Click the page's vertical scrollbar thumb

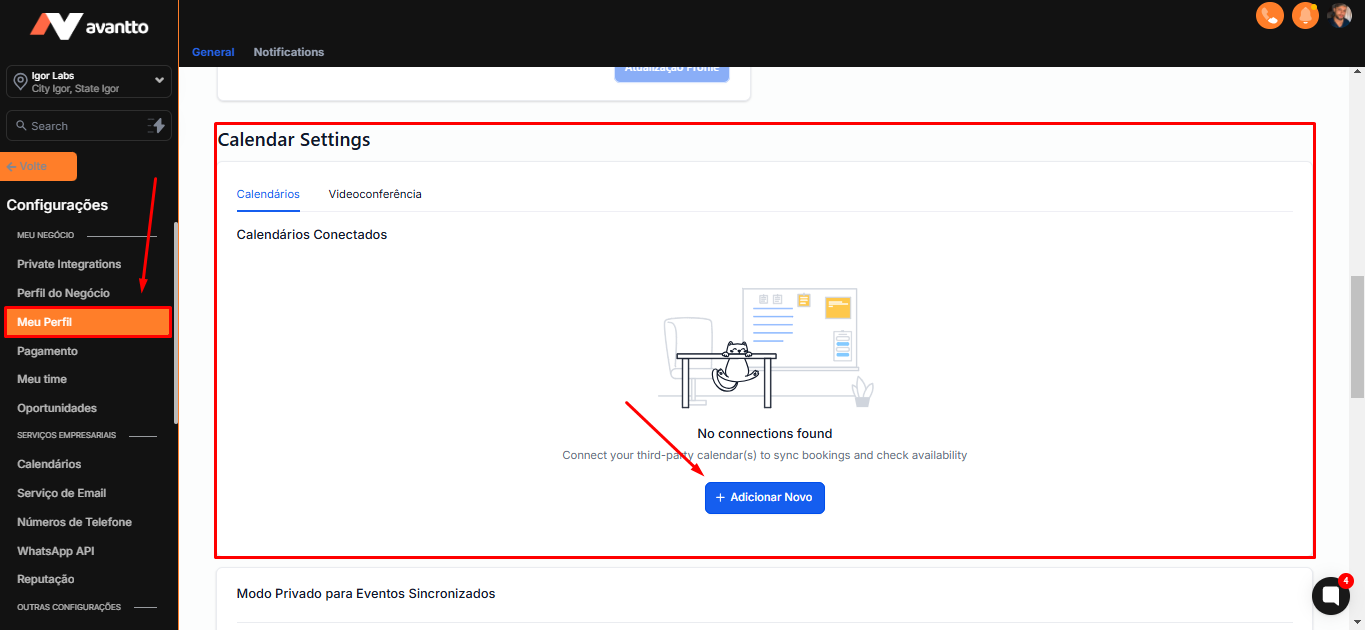coord(1357,336)
